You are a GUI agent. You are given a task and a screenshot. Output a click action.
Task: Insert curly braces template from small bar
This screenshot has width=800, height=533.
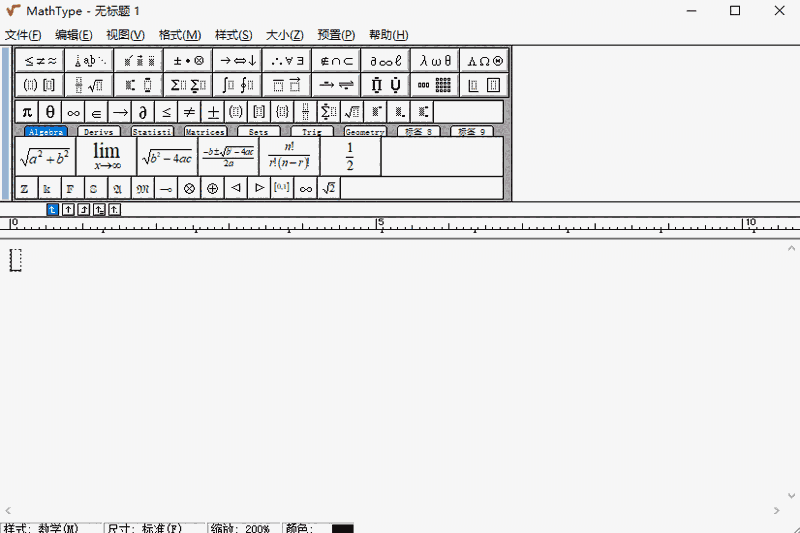point(282,112)
